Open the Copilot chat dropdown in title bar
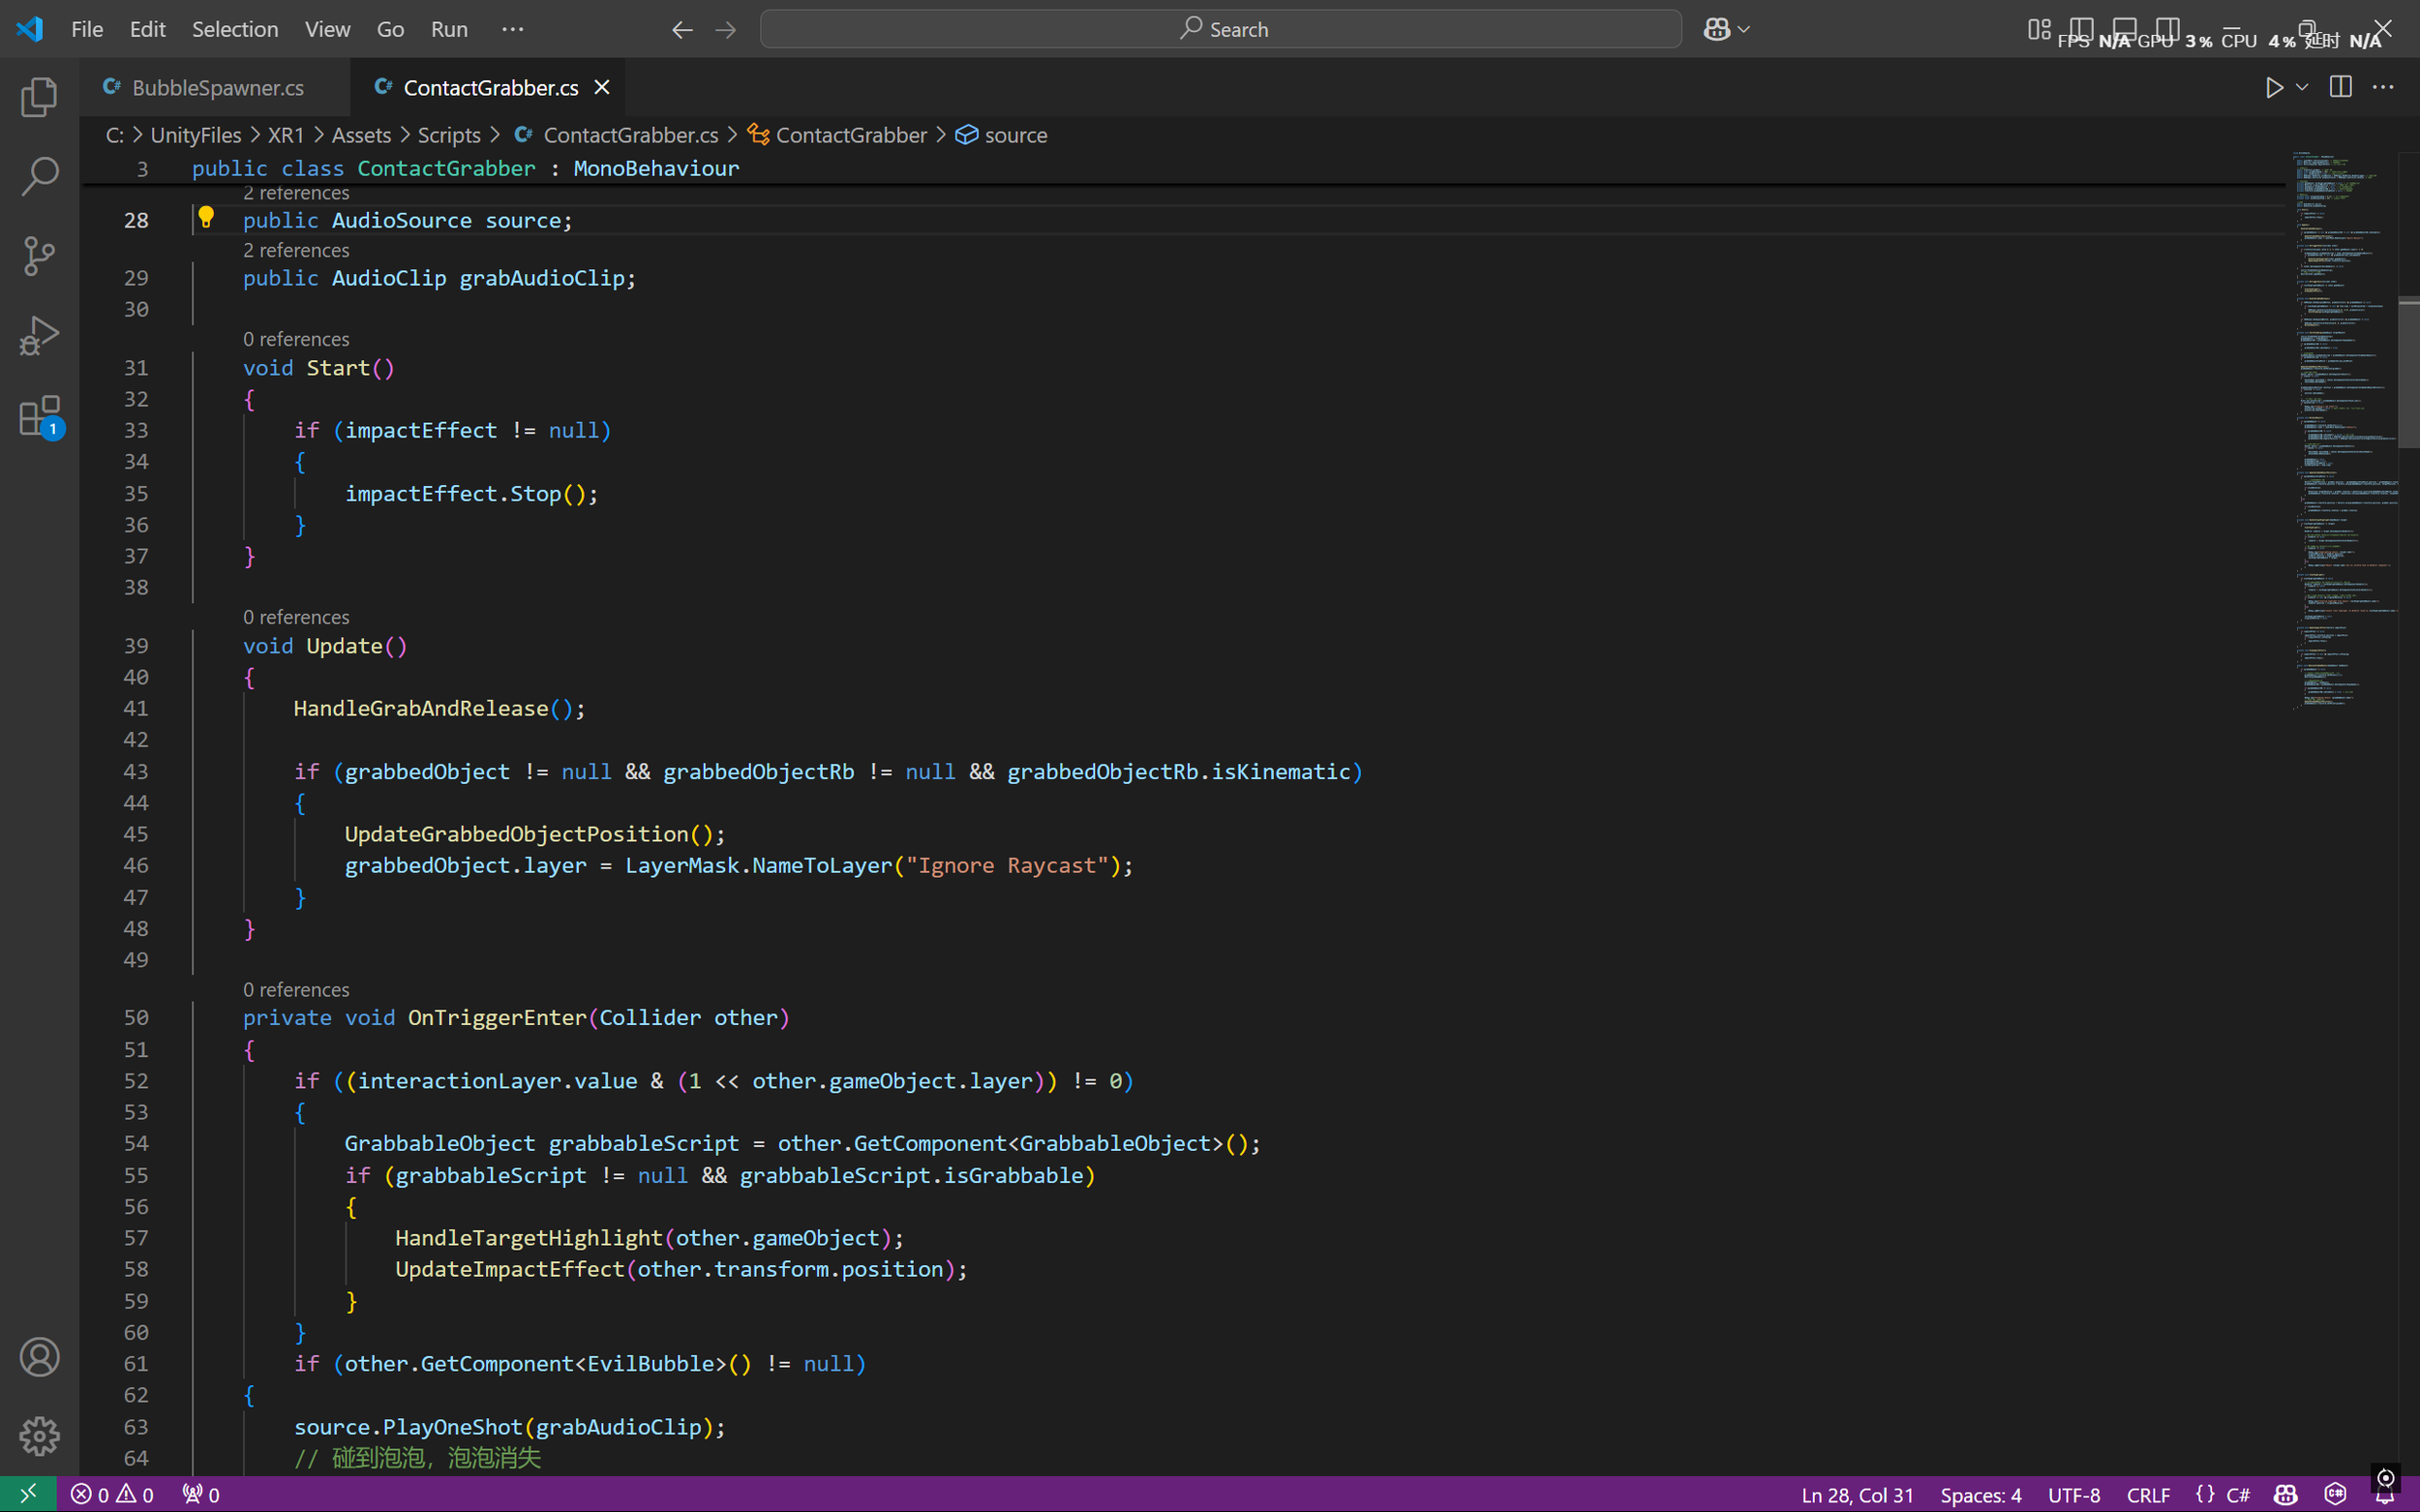The width and height of the screenshot is (2420, 1512). tap(1743, 29)
